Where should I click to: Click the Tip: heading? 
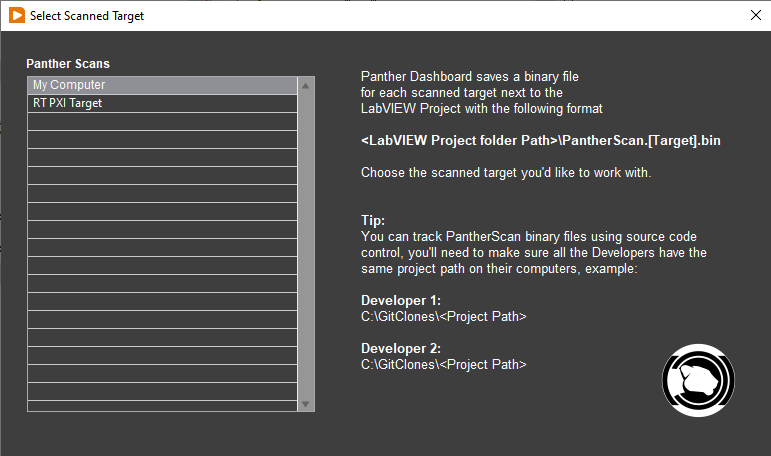coord(373,220)
